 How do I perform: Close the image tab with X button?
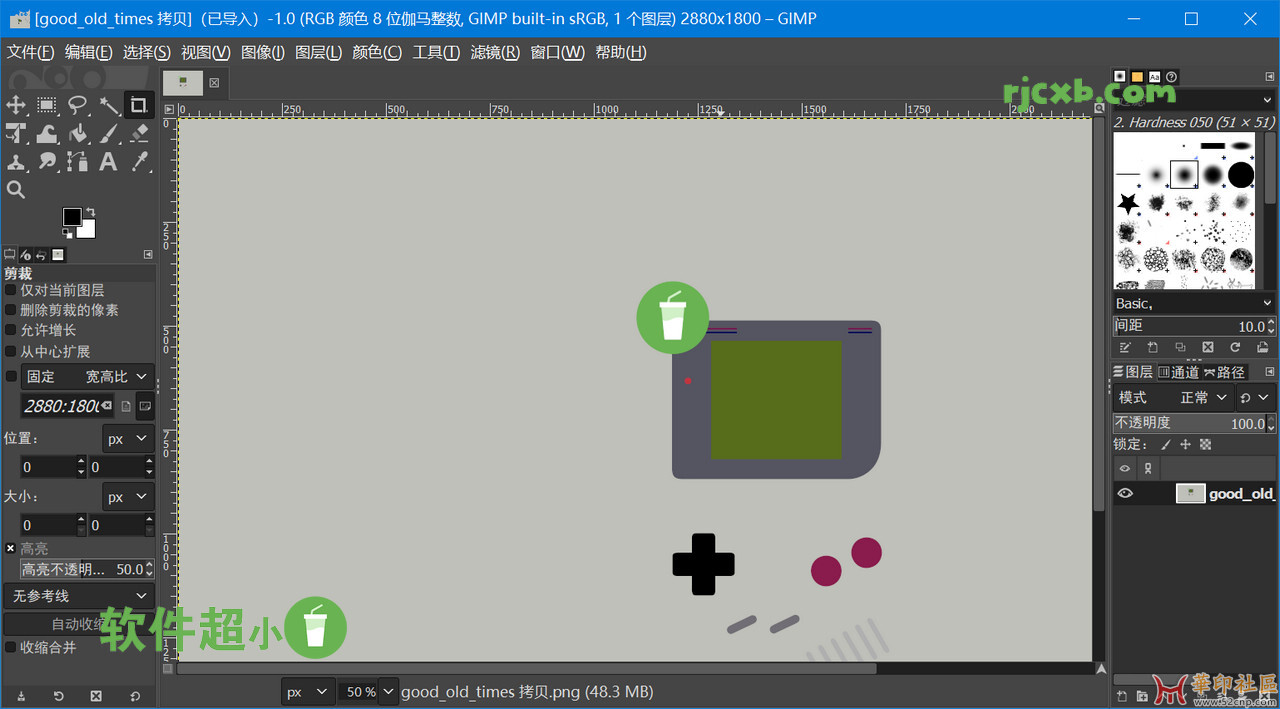click(x=214, y=83)
